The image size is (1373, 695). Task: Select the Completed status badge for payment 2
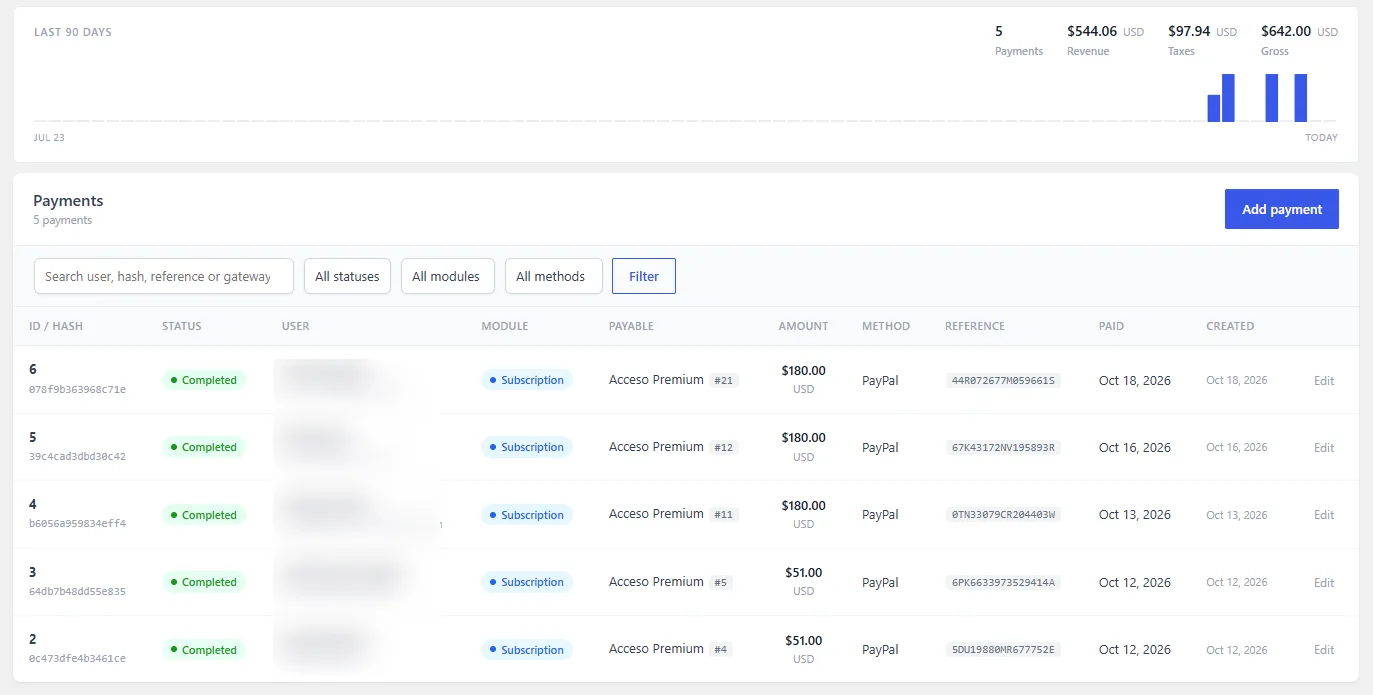click(204, 650)
